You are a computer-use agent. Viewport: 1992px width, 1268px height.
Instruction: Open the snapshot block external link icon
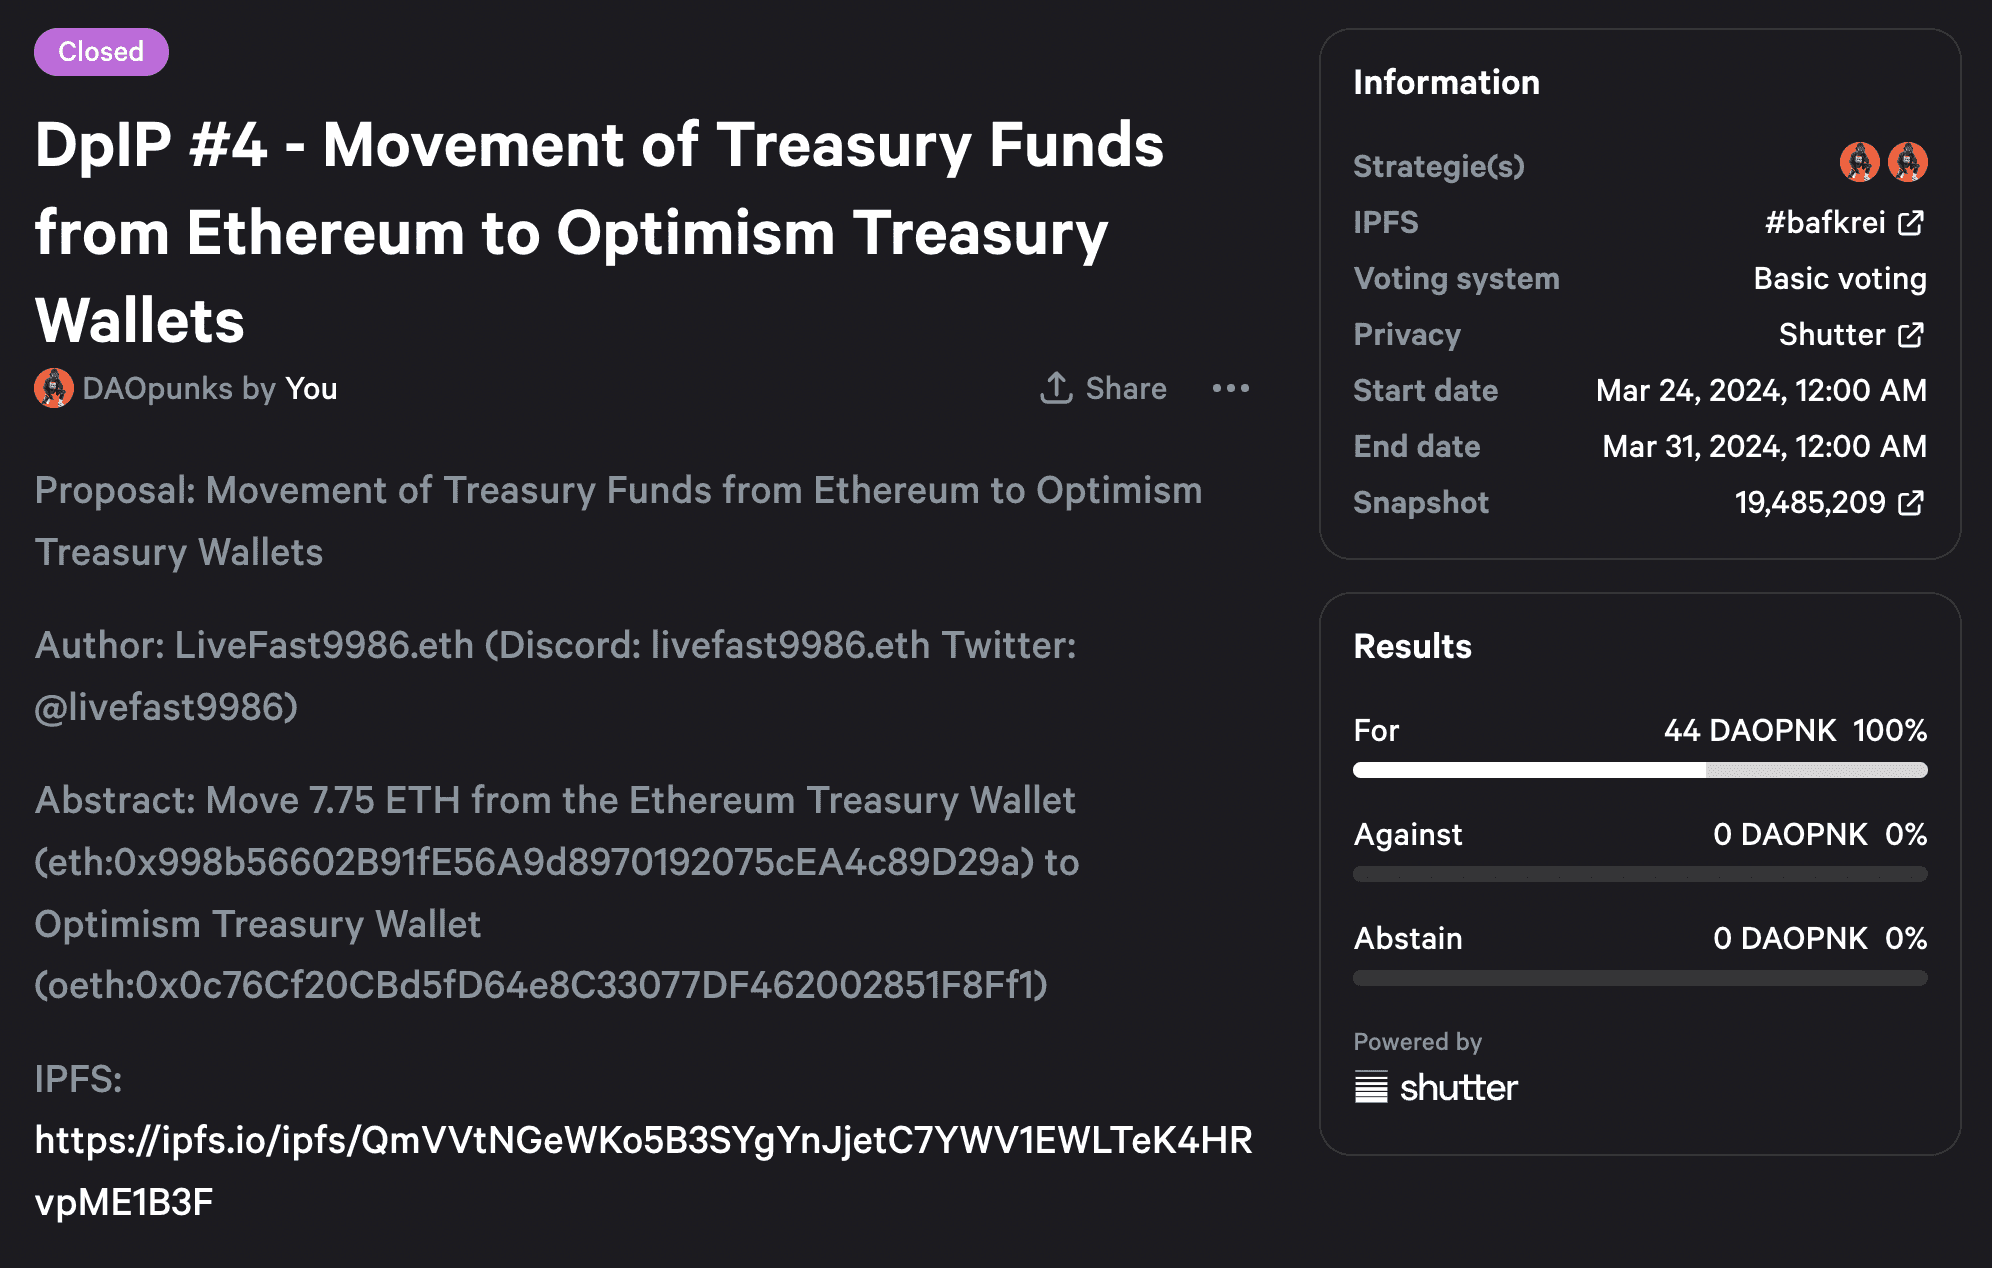(1910, 503)
